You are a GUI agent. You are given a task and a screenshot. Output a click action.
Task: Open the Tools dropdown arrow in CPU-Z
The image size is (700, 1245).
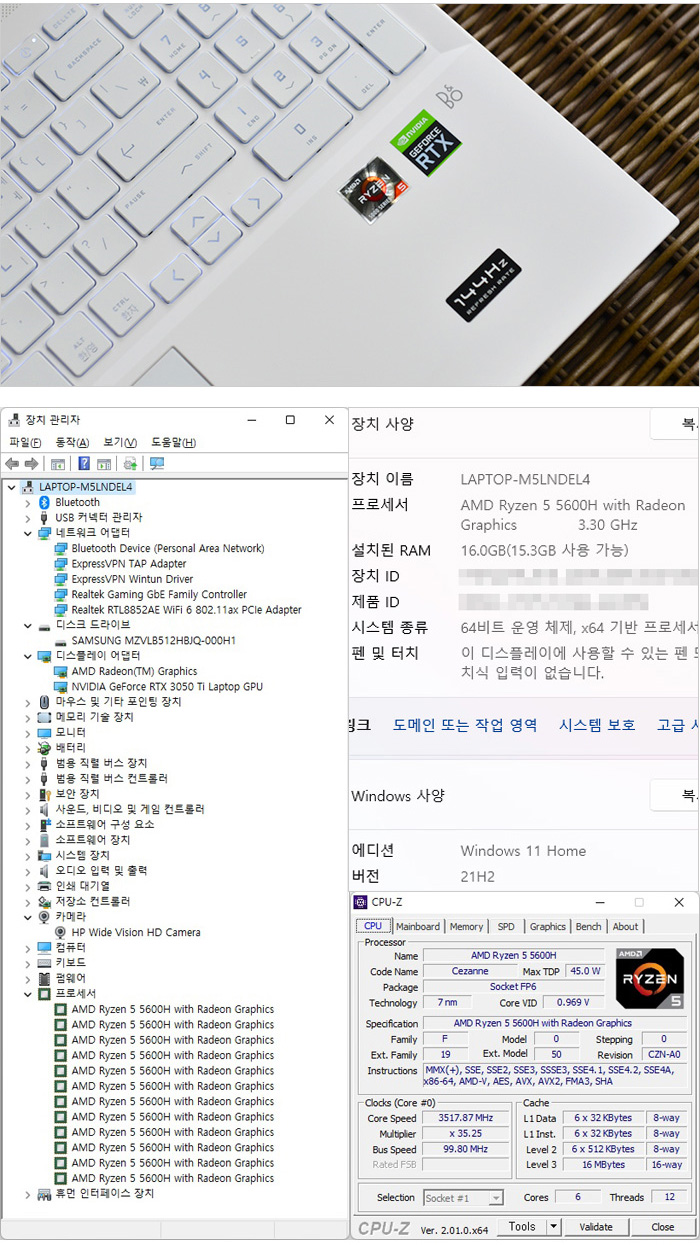[x=554, y=1226]
